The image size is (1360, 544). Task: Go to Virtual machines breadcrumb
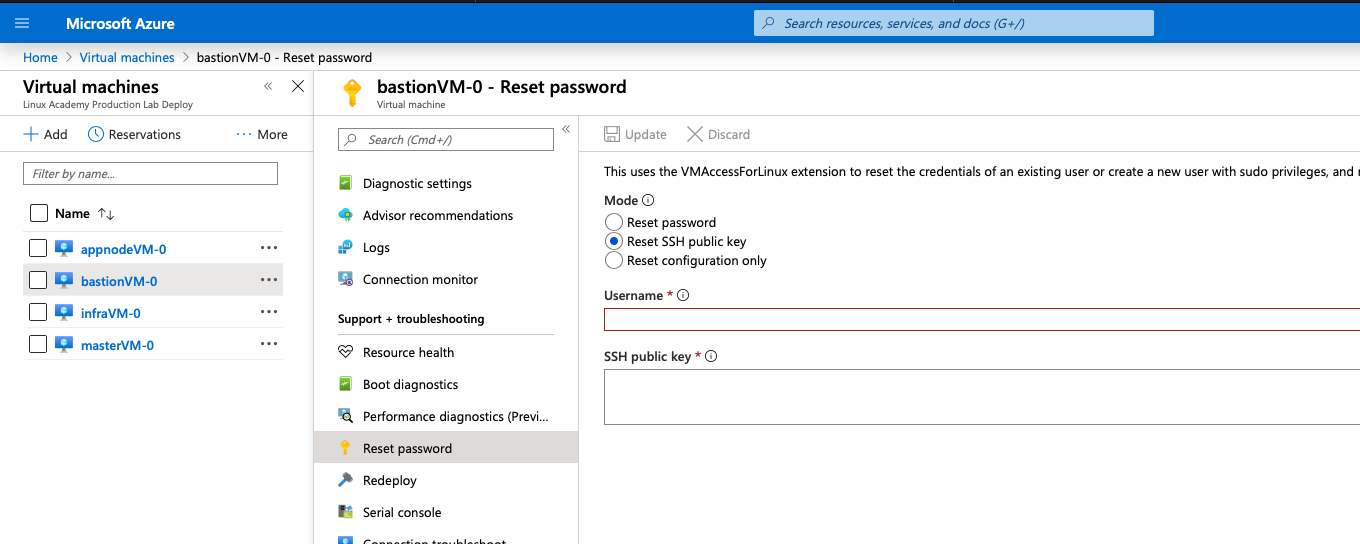127,57
